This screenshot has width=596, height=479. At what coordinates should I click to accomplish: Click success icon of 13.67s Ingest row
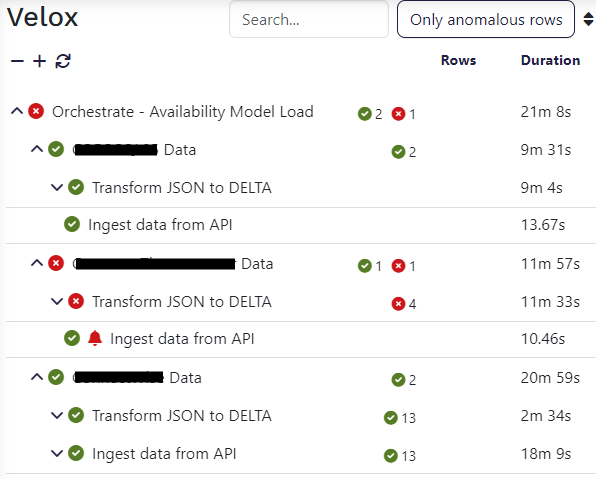click(x=72, y=224)
